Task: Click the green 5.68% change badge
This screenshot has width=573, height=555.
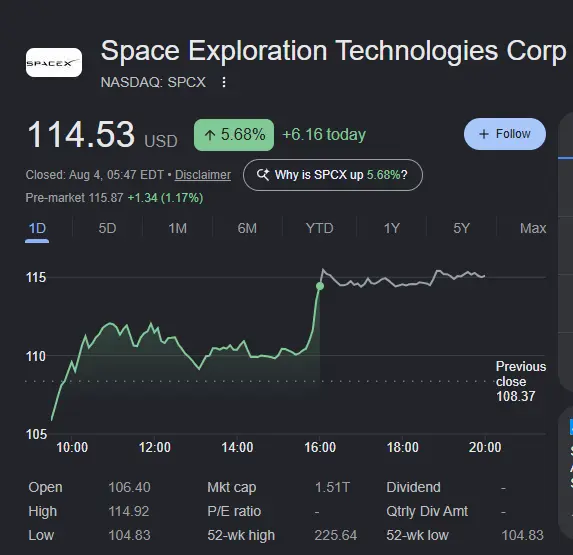Action: (234, 134)
